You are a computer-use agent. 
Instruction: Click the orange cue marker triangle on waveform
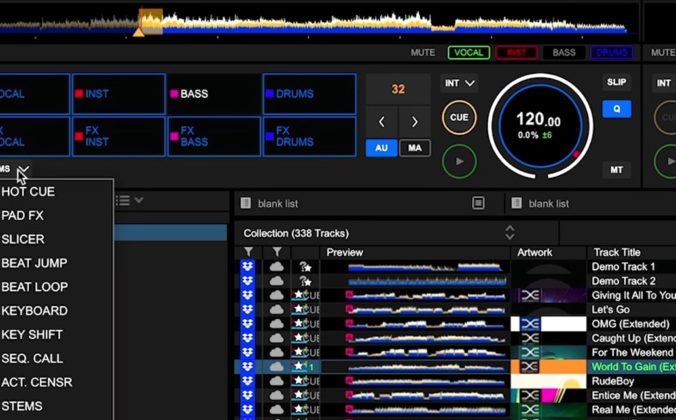pyautogui.click(x=138, y=32)
